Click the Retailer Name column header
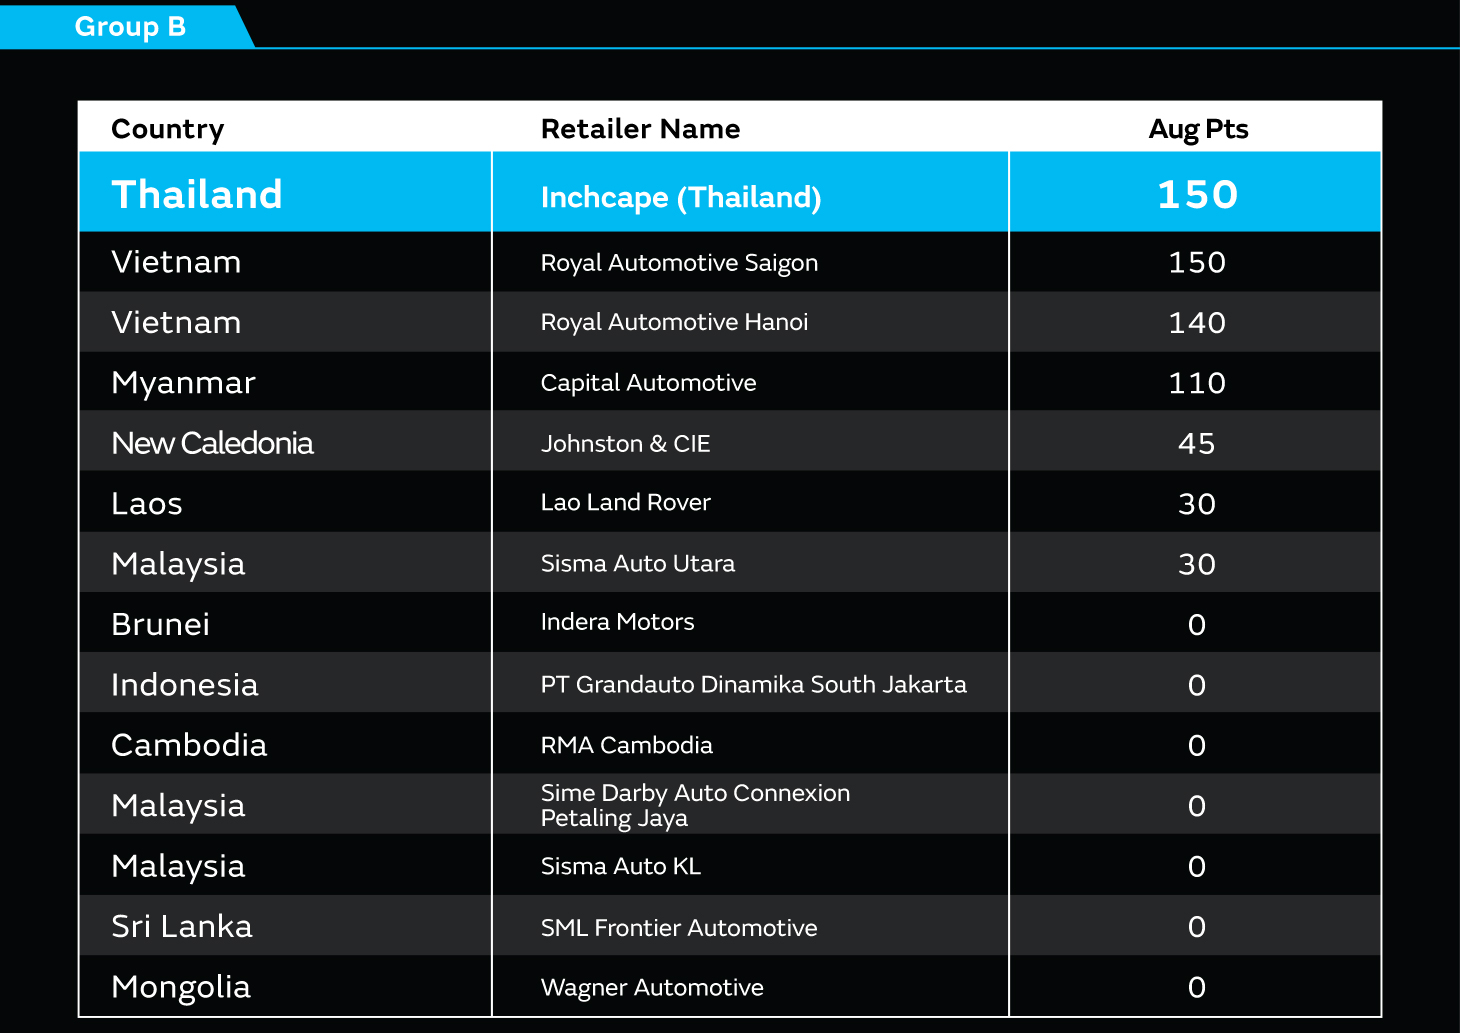 640,129
